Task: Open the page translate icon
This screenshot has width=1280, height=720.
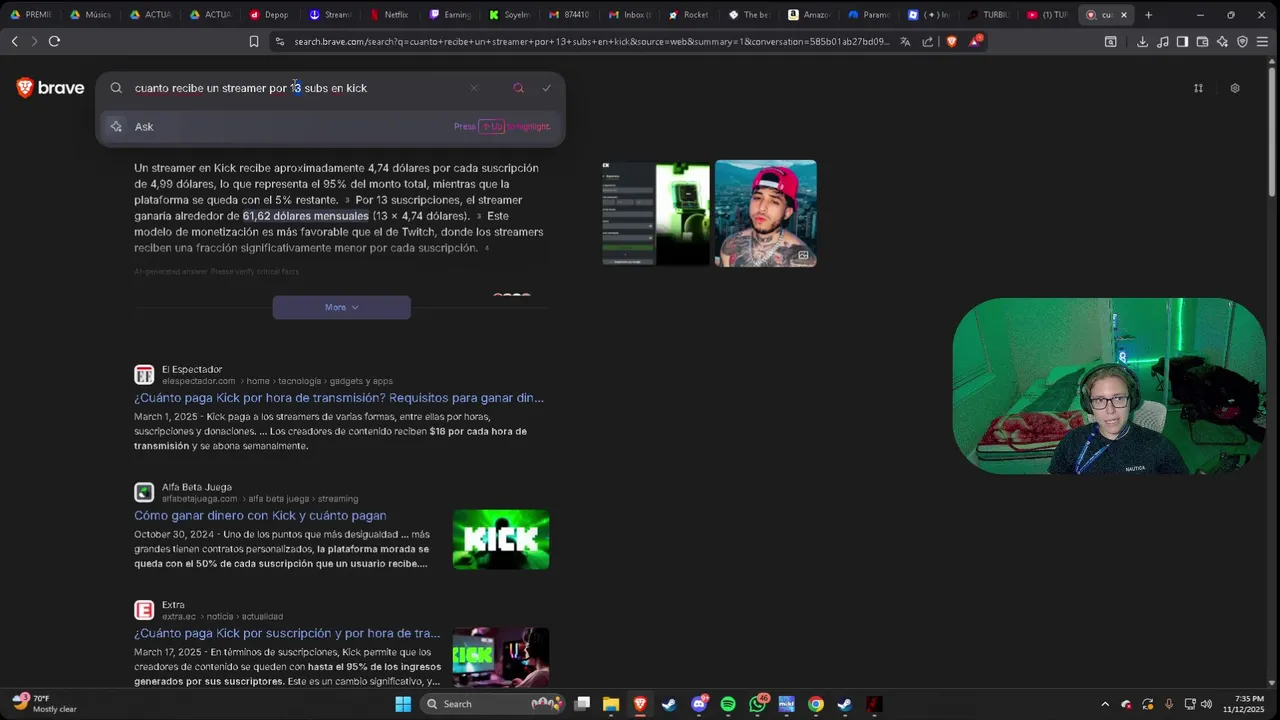Action: click(905, 42)
